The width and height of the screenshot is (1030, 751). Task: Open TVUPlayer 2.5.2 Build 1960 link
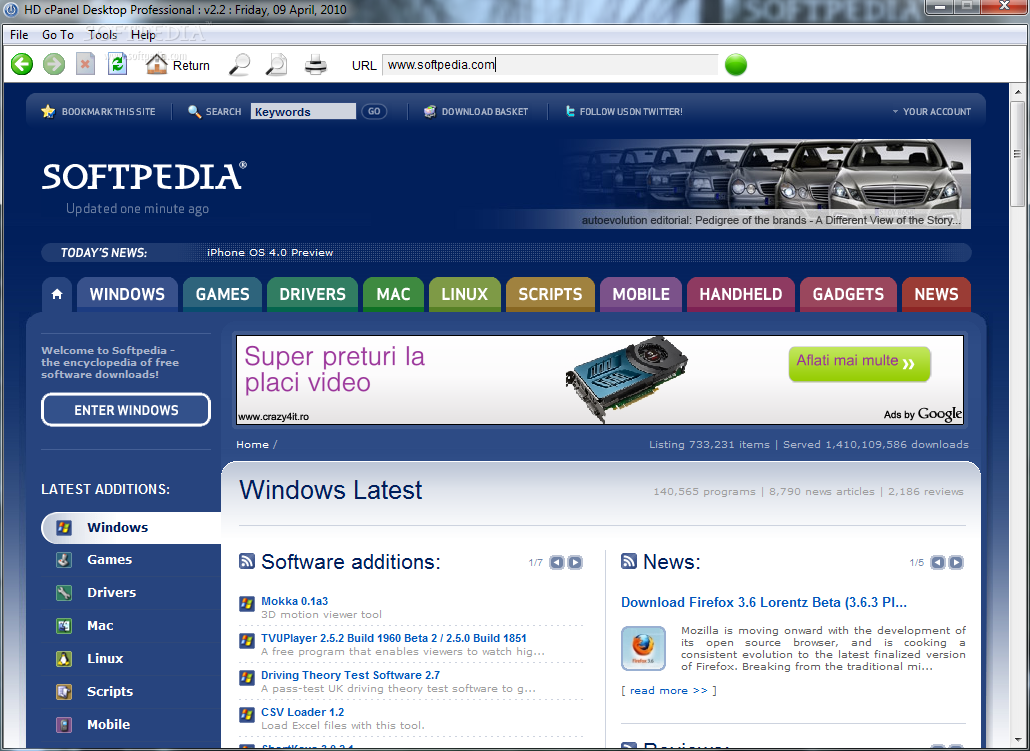pyautogui.click(x=393, y=638)
